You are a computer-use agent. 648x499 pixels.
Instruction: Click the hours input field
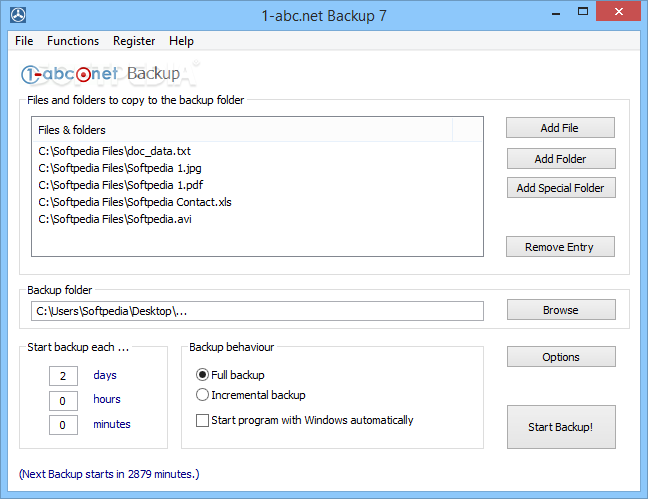point(63,401)
